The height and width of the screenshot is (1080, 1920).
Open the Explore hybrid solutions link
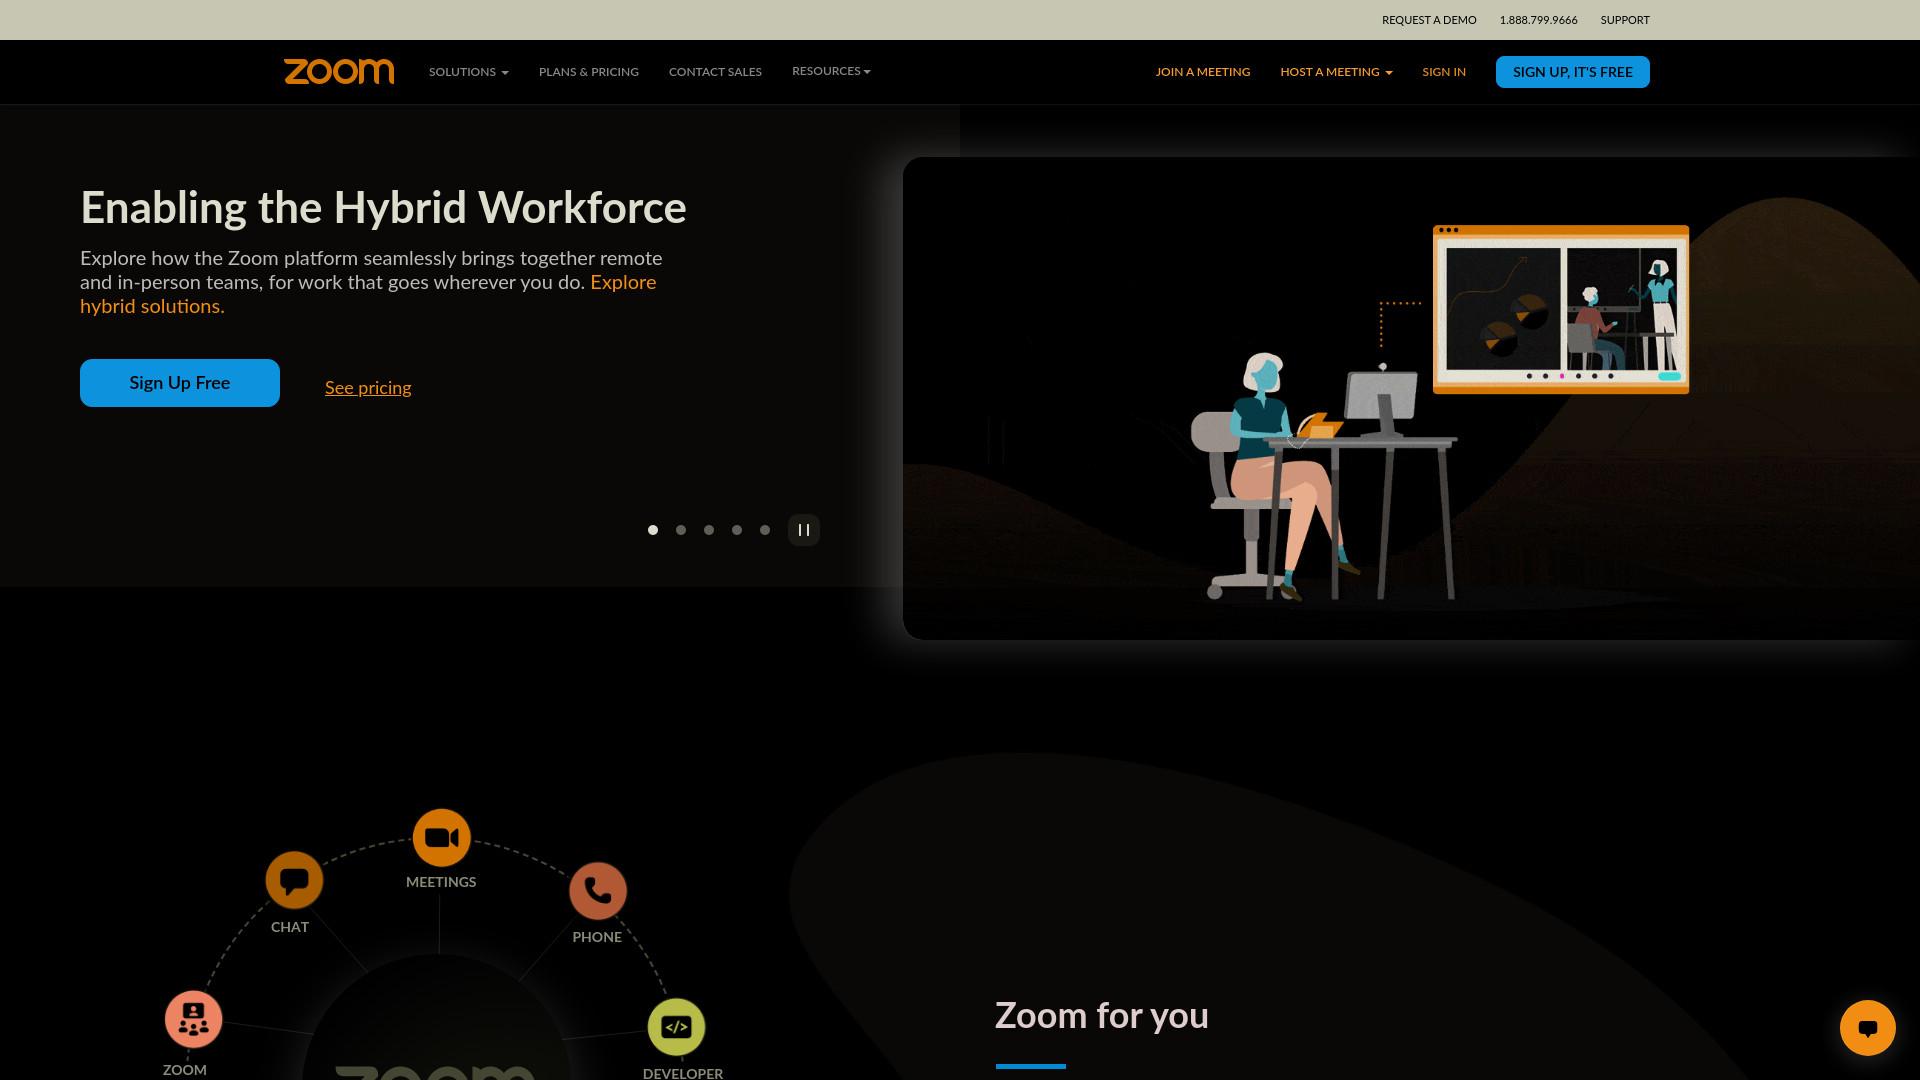point(152,306)
